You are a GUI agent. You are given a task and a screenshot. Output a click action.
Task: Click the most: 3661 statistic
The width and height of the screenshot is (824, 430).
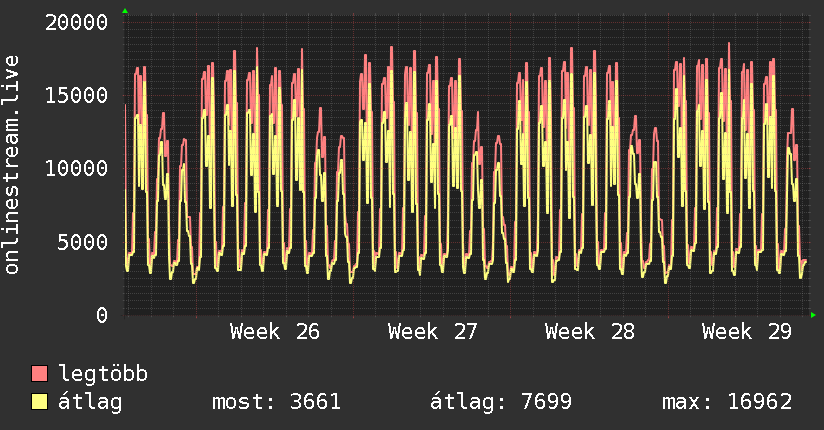(x=276, y=402)
